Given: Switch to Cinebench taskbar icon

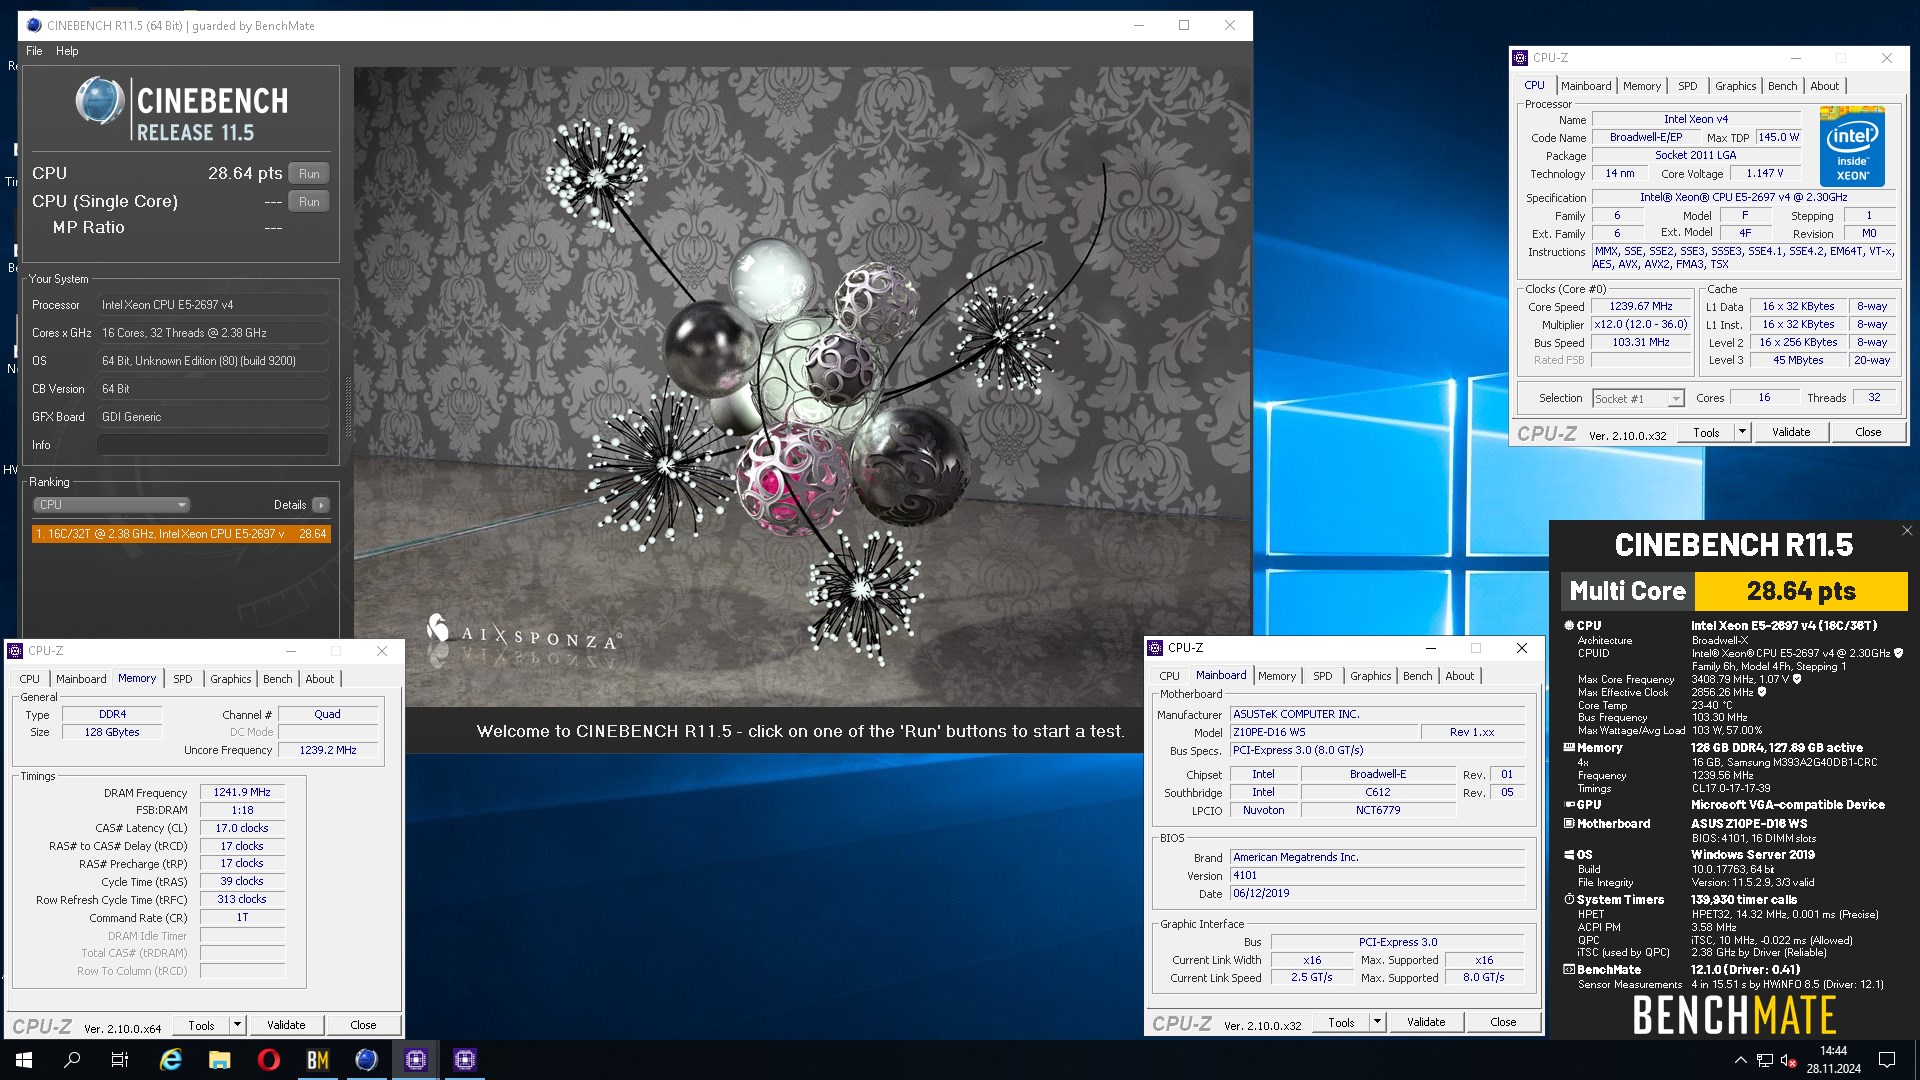Looking at the screenshot, I should [367, 1060].
